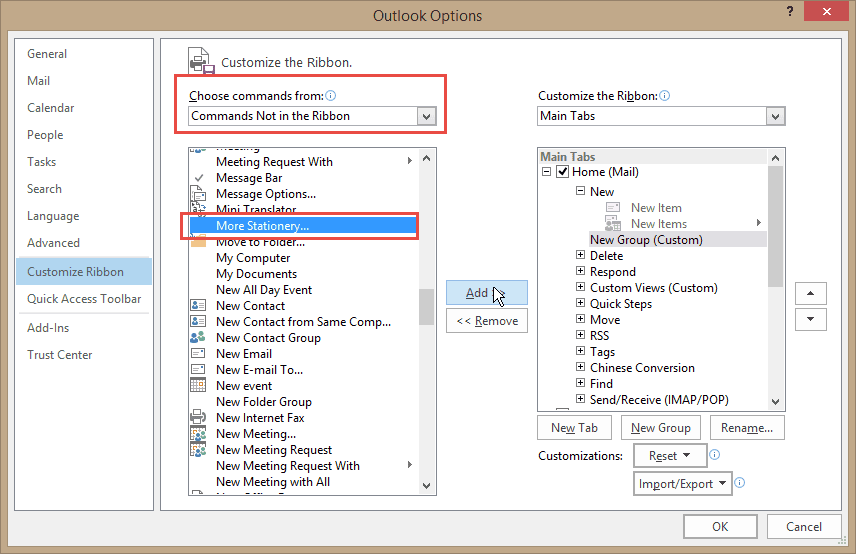
Task: Expand the Send/Receive (IMAP/POP) group
Action: 580,399
